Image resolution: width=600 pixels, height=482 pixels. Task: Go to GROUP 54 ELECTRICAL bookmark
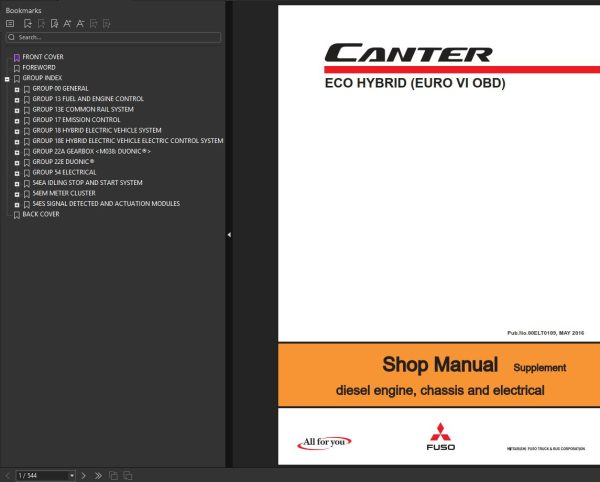pos(64,173)
